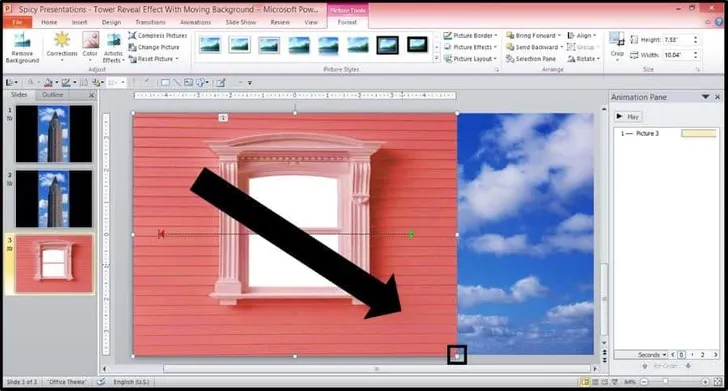
Task: Apply the black double frame picture style
Action: (x=387, y=45)
